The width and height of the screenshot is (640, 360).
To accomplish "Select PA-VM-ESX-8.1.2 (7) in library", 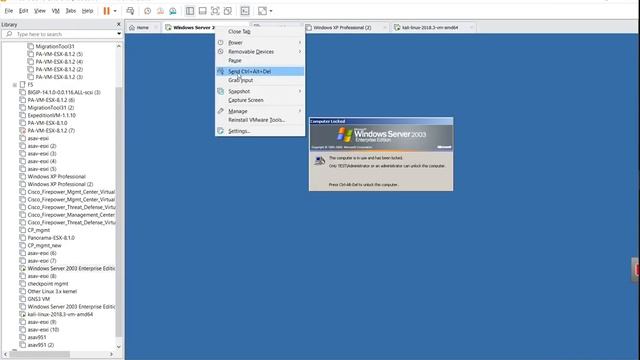I will coord(51,131).
